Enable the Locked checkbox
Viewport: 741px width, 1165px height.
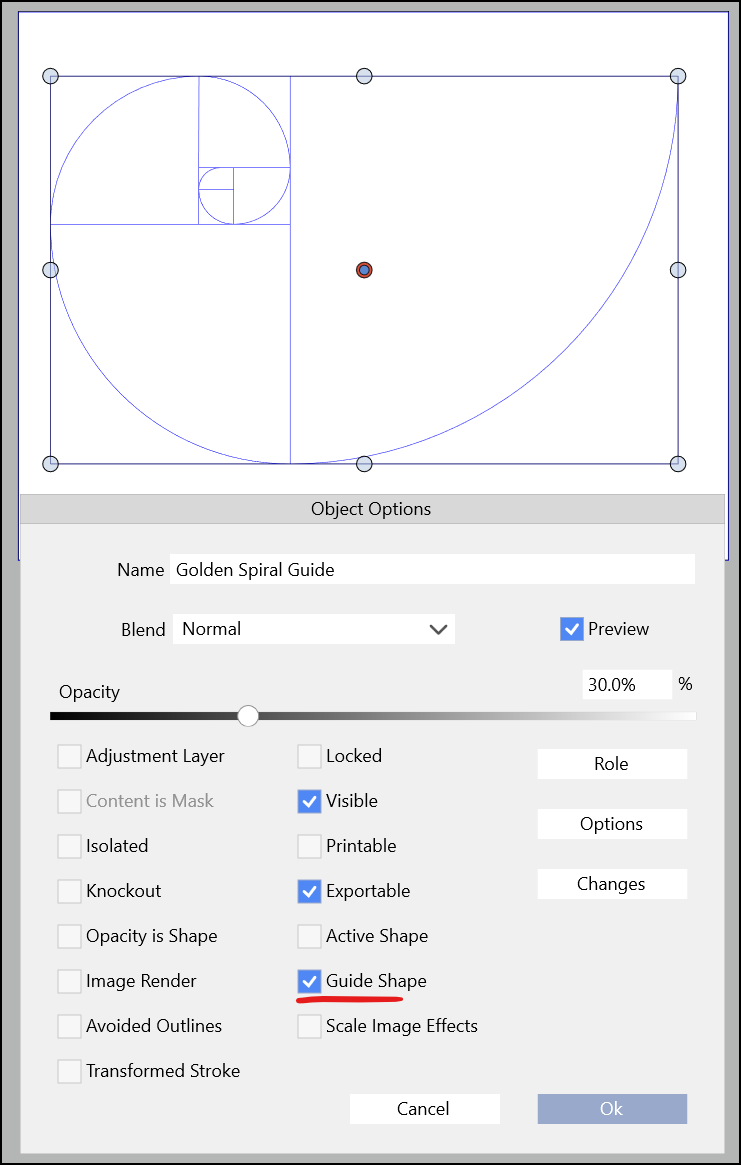[310, 756]
